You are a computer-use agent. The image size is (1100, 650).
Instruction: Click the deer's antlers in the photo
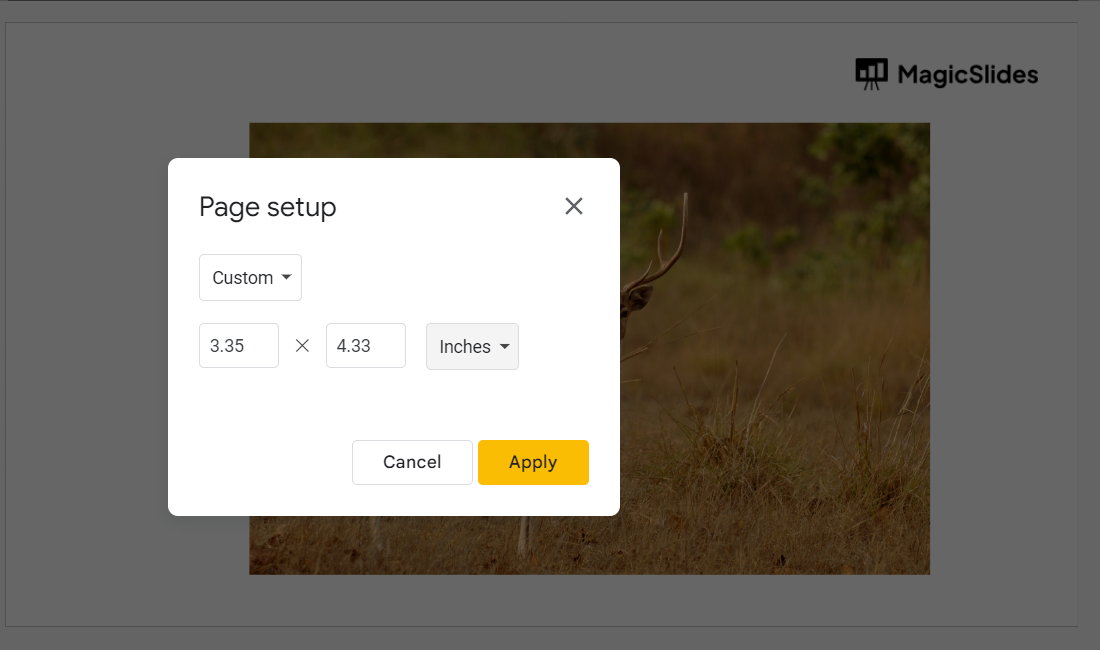click(x=672, y=240)
